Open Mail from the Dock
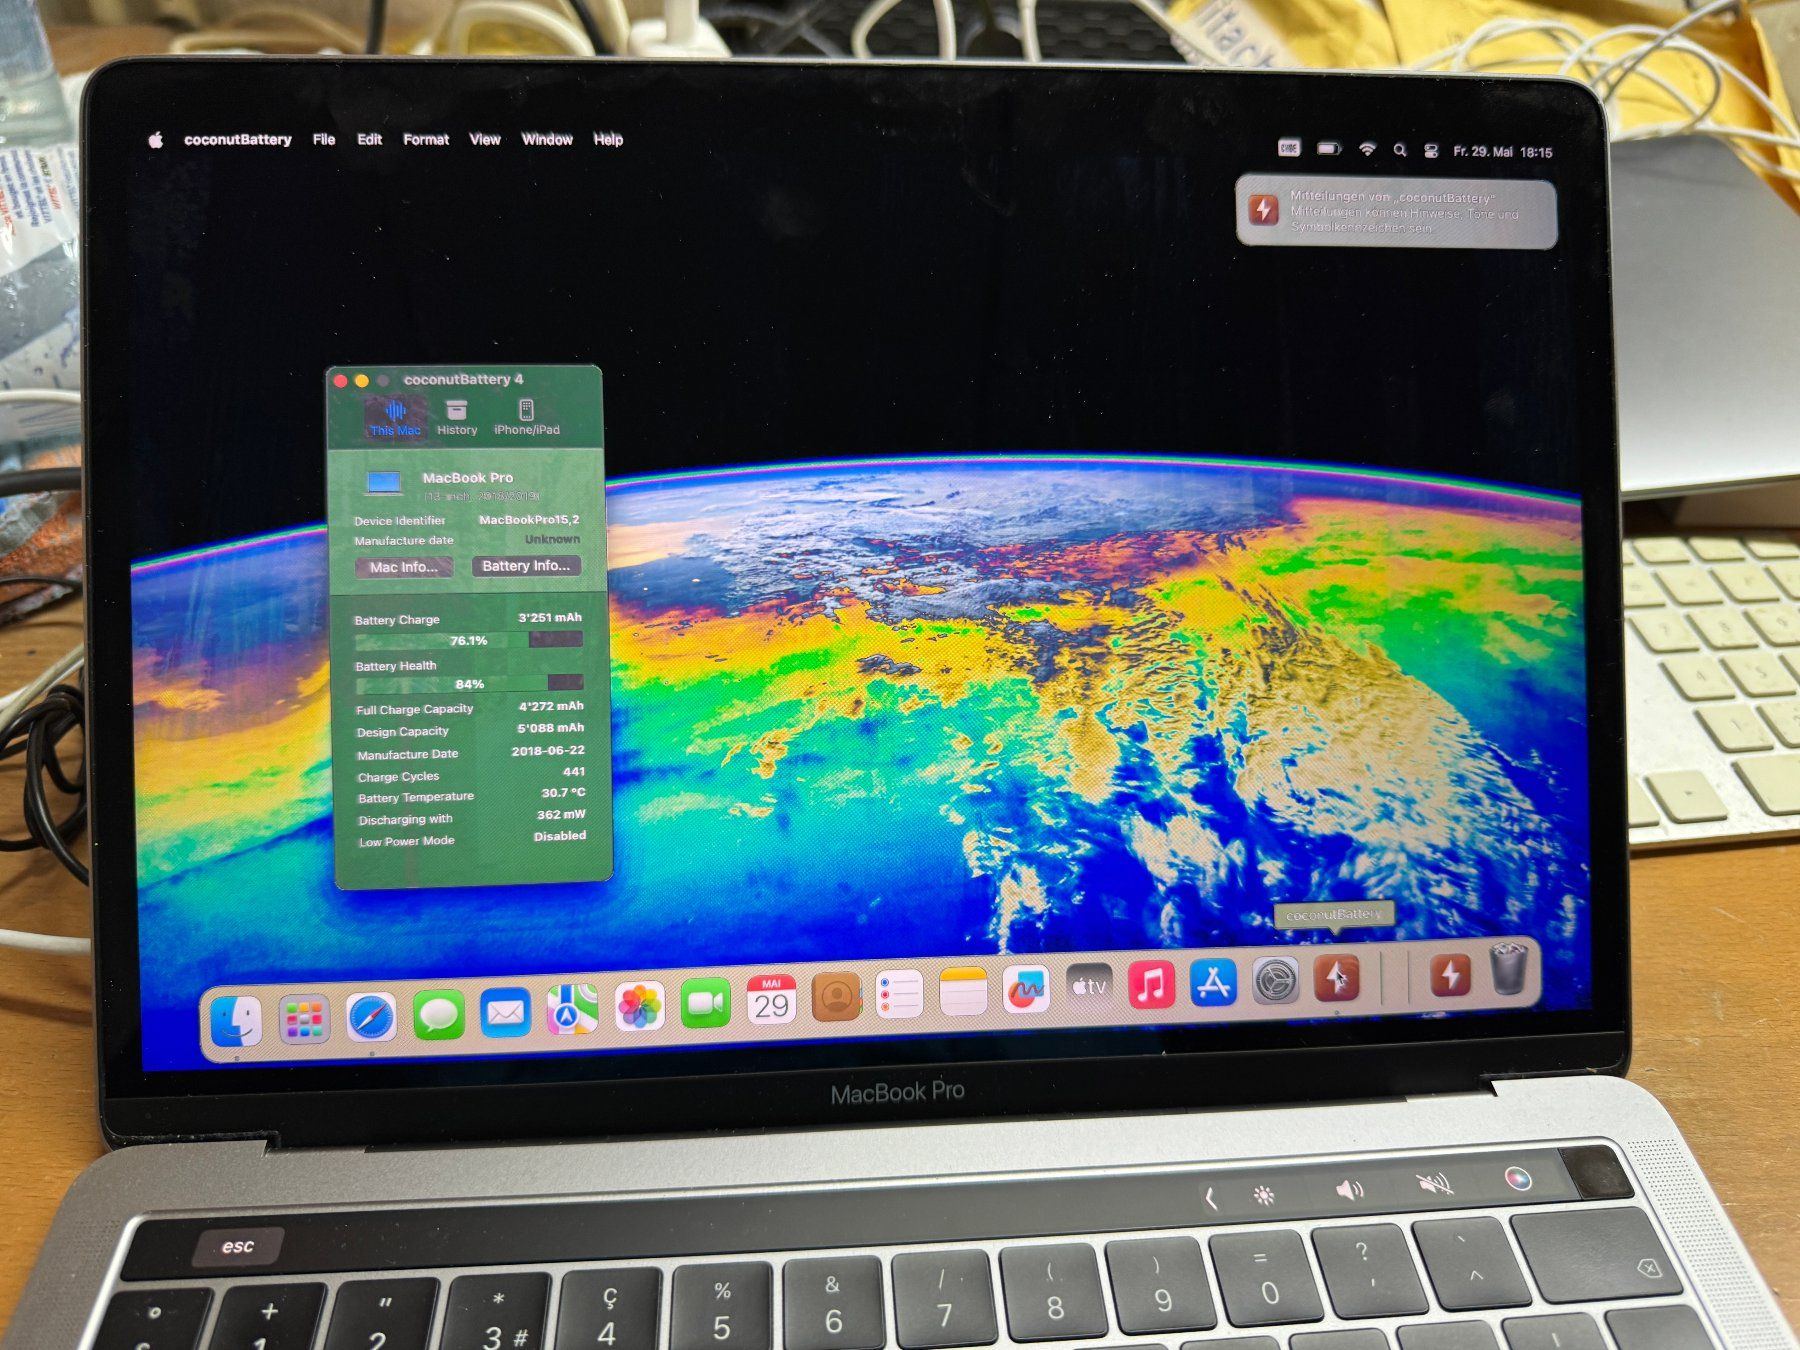The image size is (1800, 1350). pyautogui.click(x=505, y=1014)
